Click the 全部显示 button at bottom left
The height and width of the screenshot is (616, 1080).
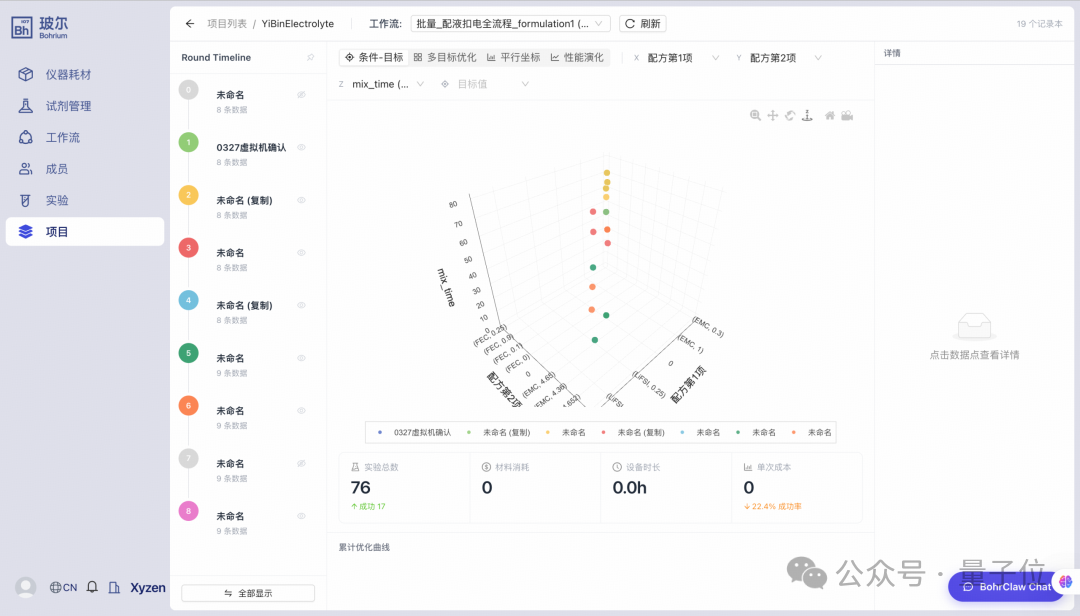click(x=247, y=592)
